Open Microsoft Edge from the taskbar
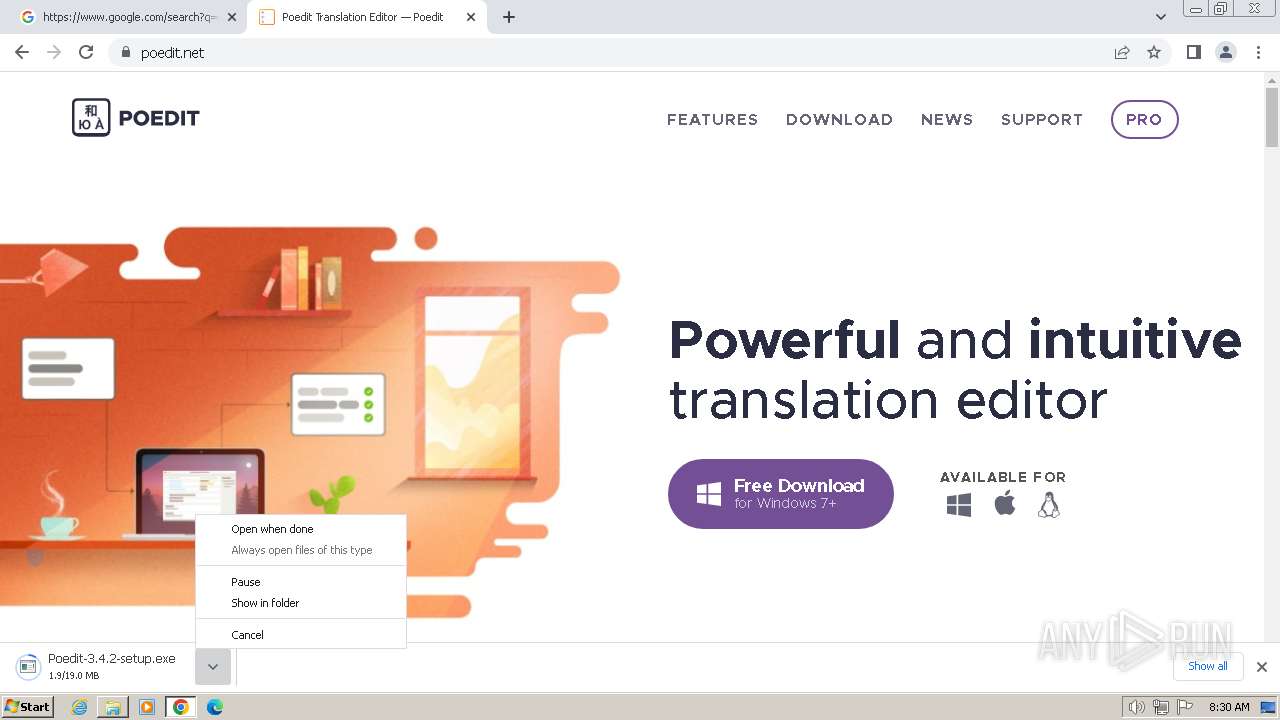The height and width of the screenshot is (720, 1280). tap(215, 707)
